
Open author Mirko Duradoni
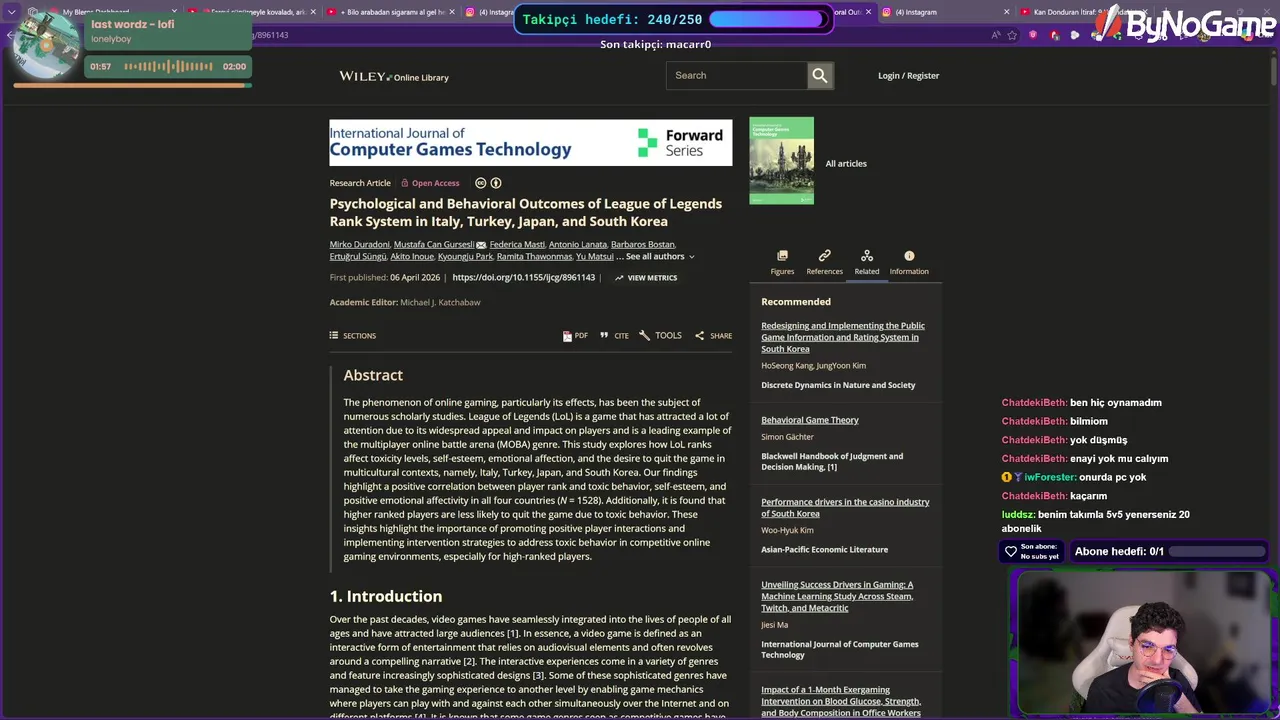point(360,245)
